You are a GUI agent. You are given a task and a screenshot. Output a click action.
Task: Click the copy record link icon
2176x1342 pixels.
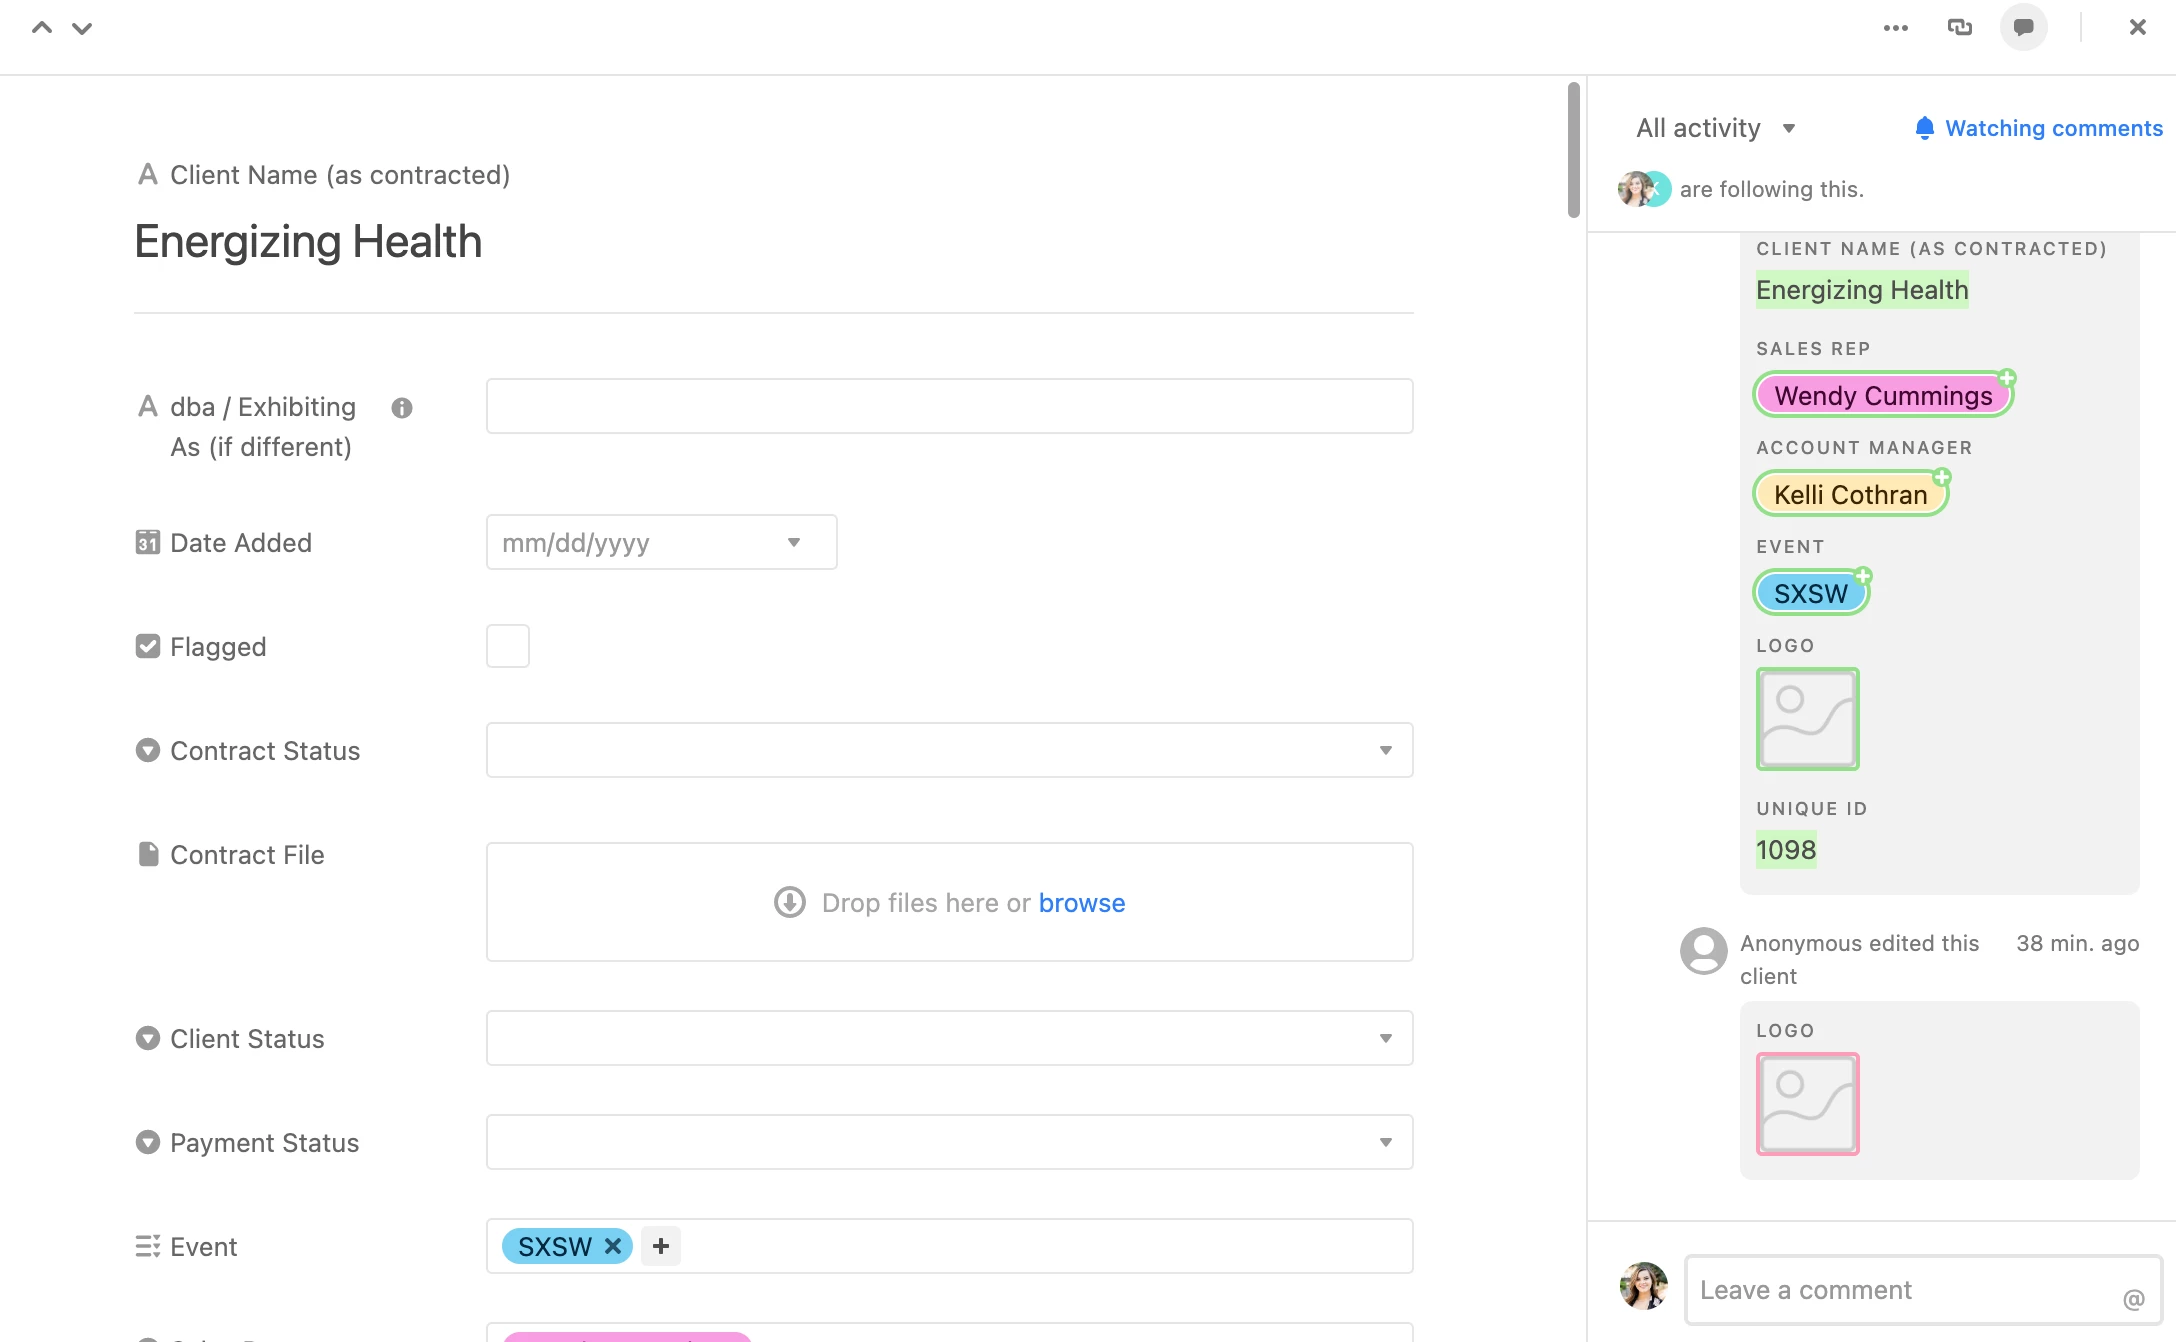(x=1959, y=28)
